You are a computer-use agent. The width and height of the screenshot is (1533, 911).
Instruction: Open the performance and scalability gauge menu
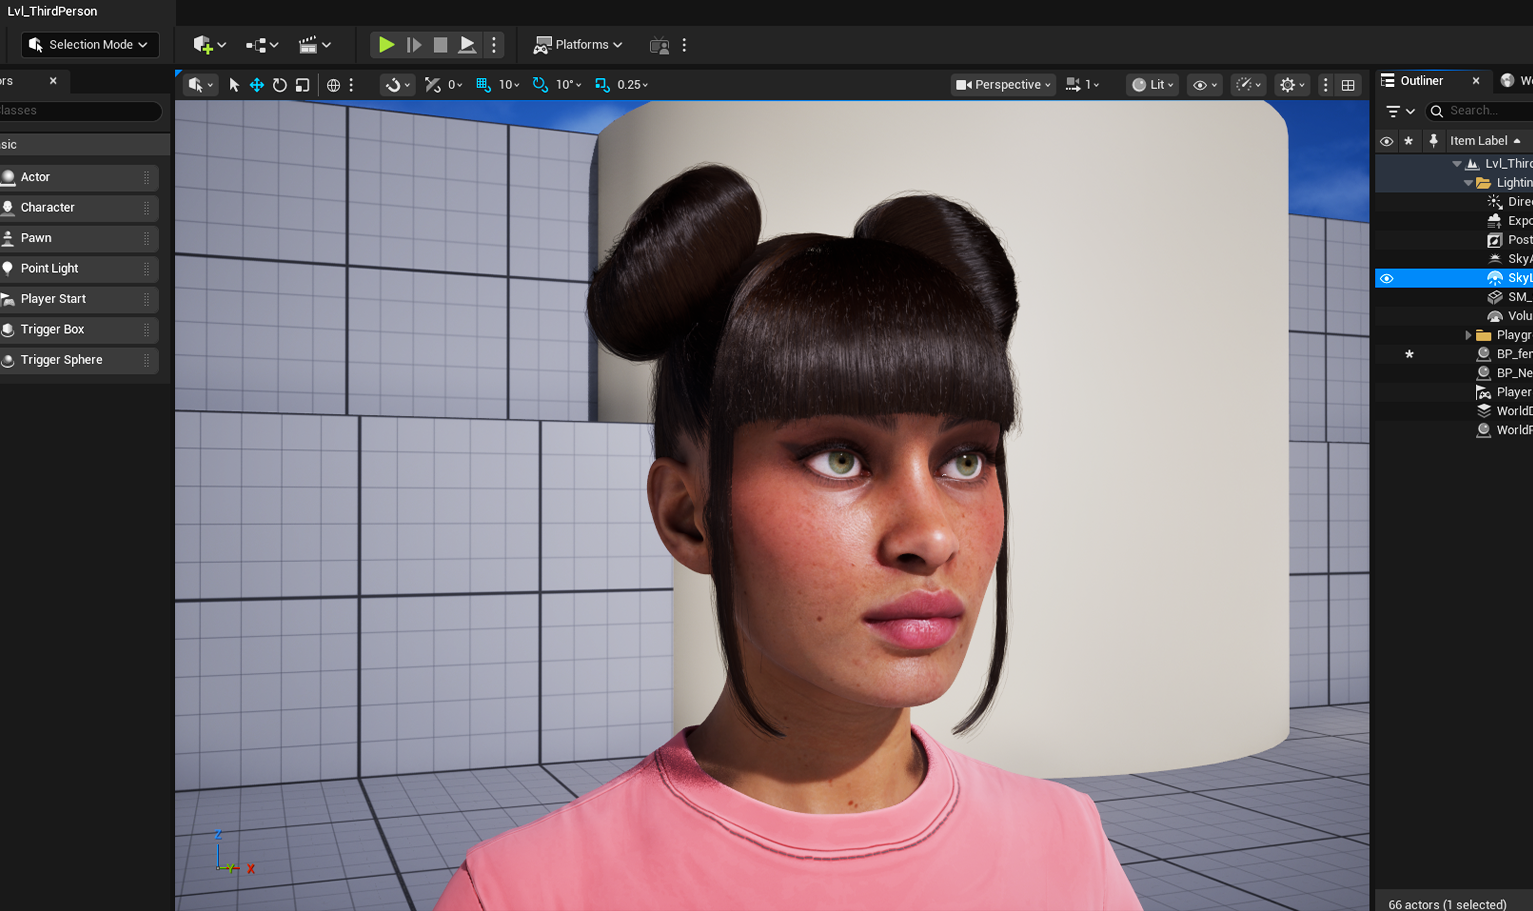[x=1249, y=85]
